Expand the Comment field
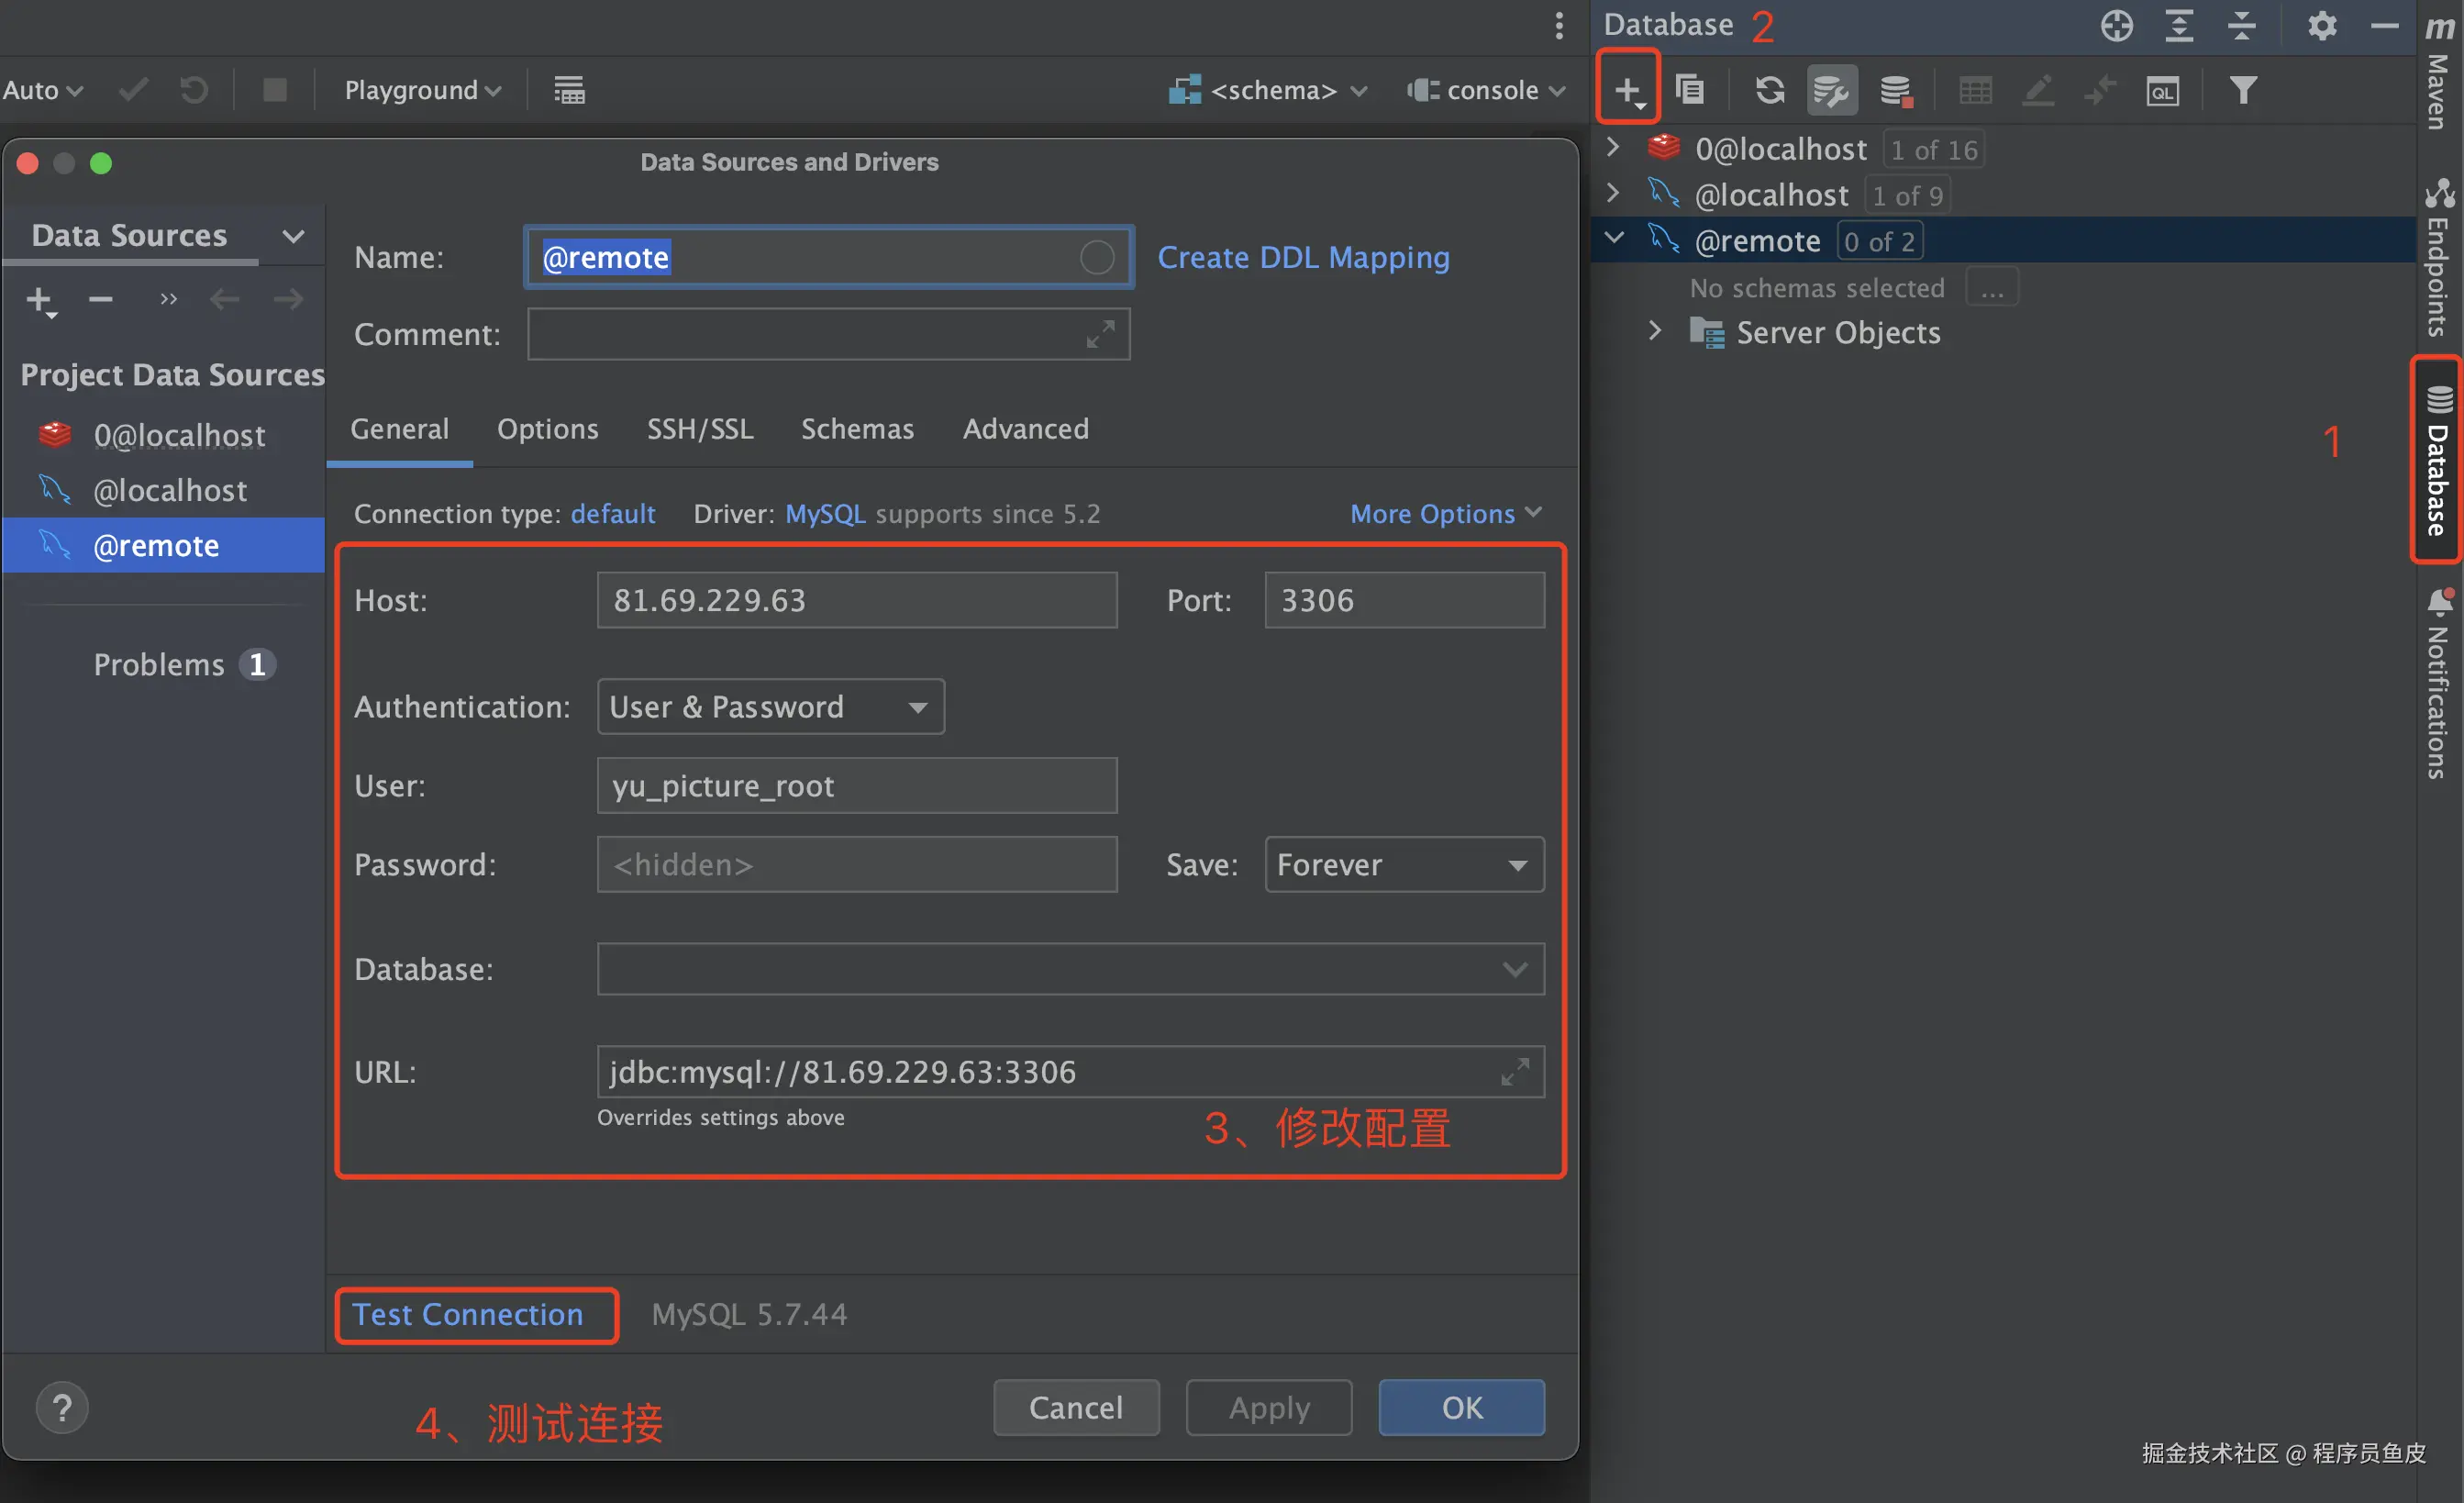 tap(1100, 334)
